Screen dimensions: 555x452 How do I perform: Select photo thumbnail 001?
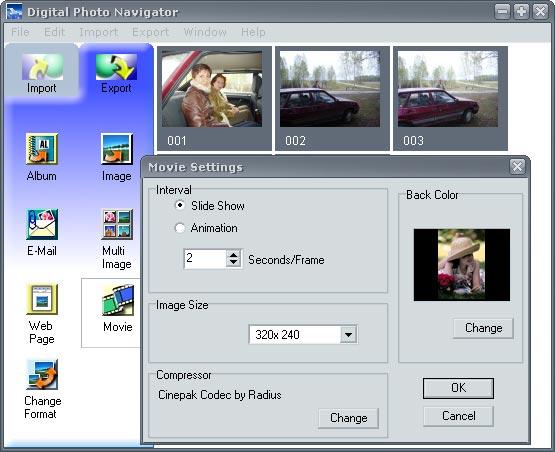tap(214, 98)
